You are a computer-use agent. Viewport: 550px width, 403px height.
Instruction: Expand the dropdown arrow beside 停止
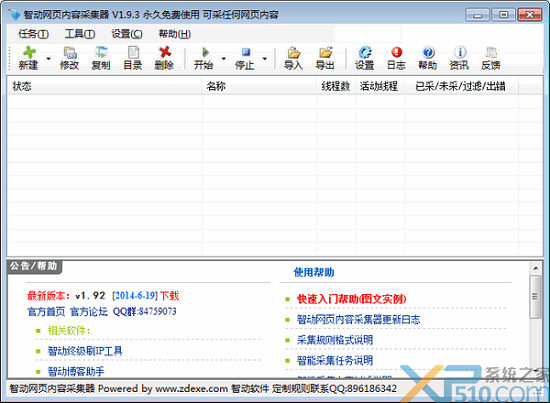coord(264,58)
